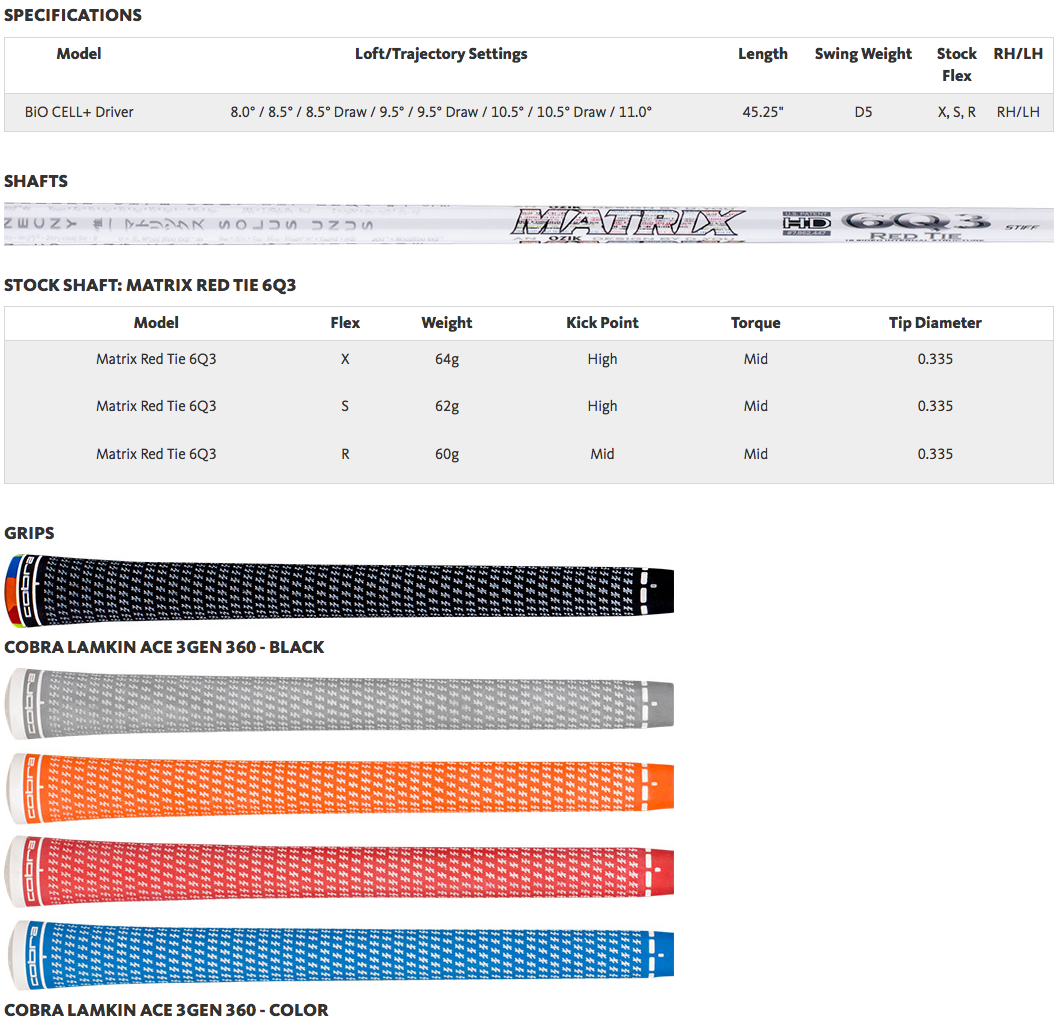This screenshot has width=1062, height=1026.
Task: Click the X flex value
Action: (x=345, y=359)
